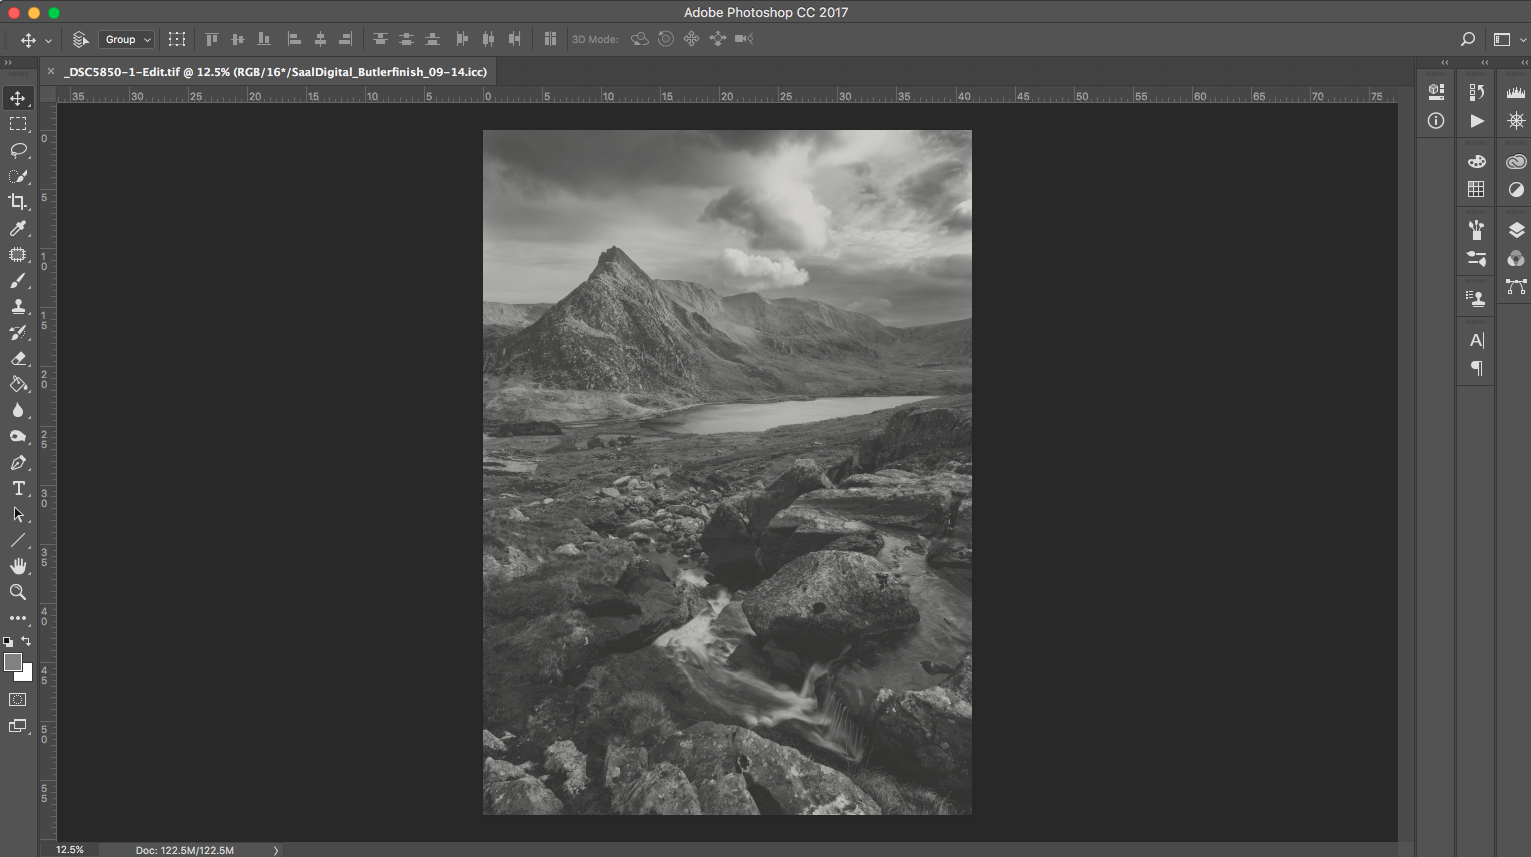Open the Paths panel

[x=1516, y=288]
